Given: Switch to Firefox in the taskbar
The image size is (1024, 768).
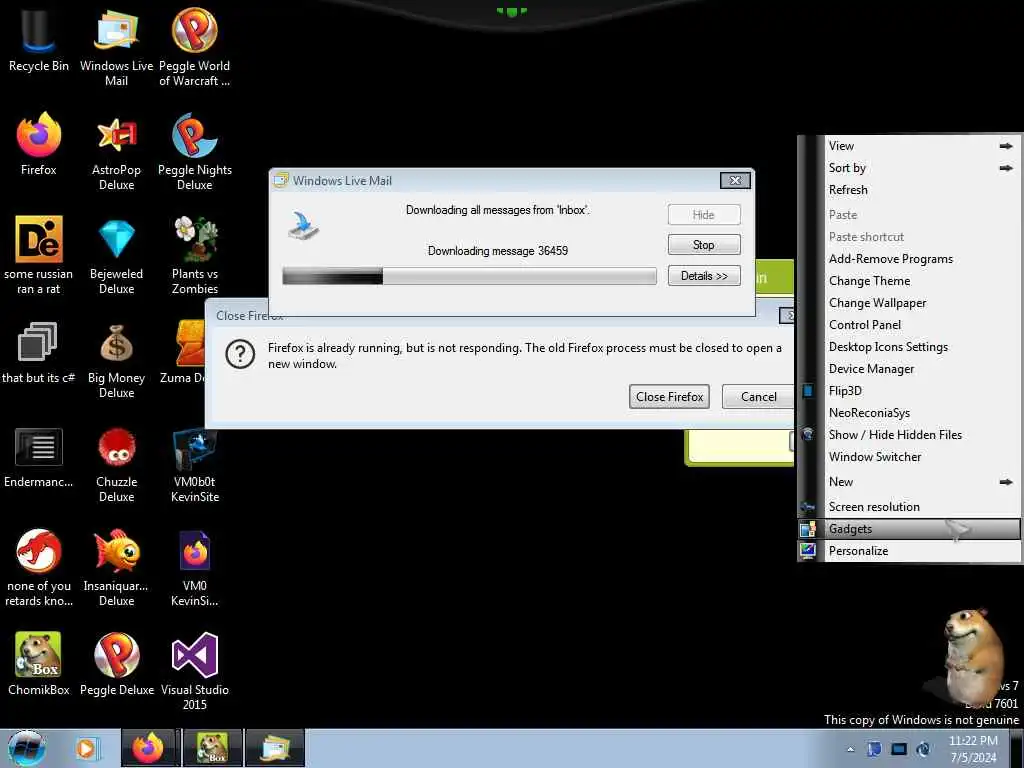Looking at the screenshot, I should coord(148,748).
